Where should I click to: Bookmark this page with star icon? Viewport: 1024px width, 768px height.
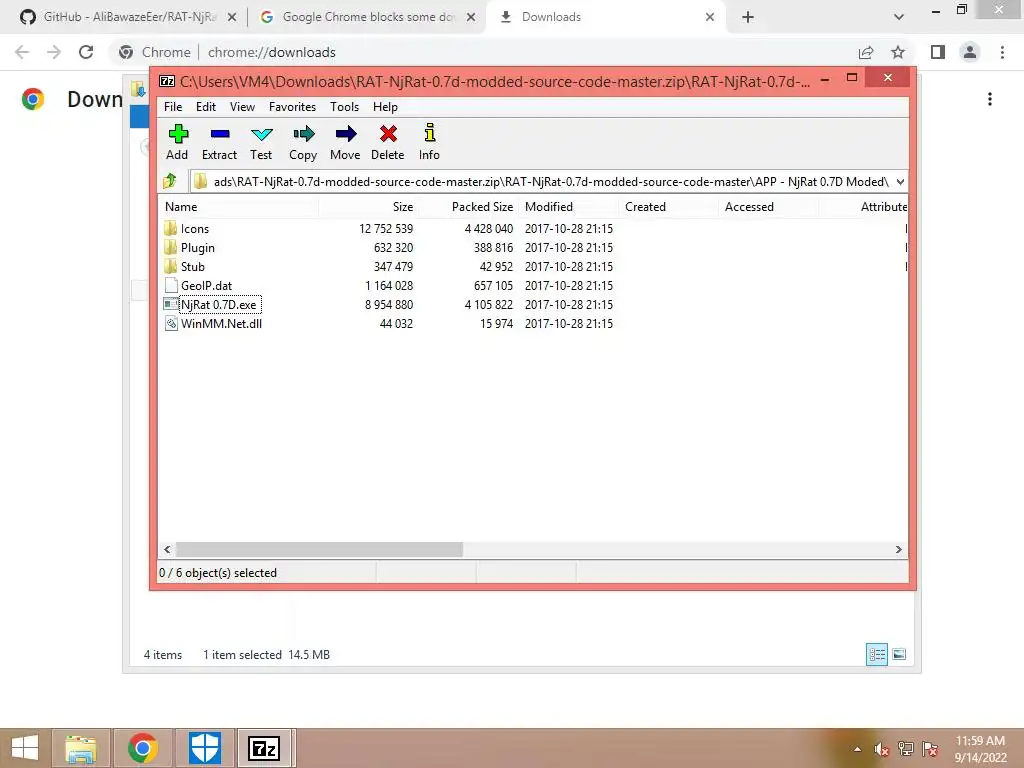(898, 52)
